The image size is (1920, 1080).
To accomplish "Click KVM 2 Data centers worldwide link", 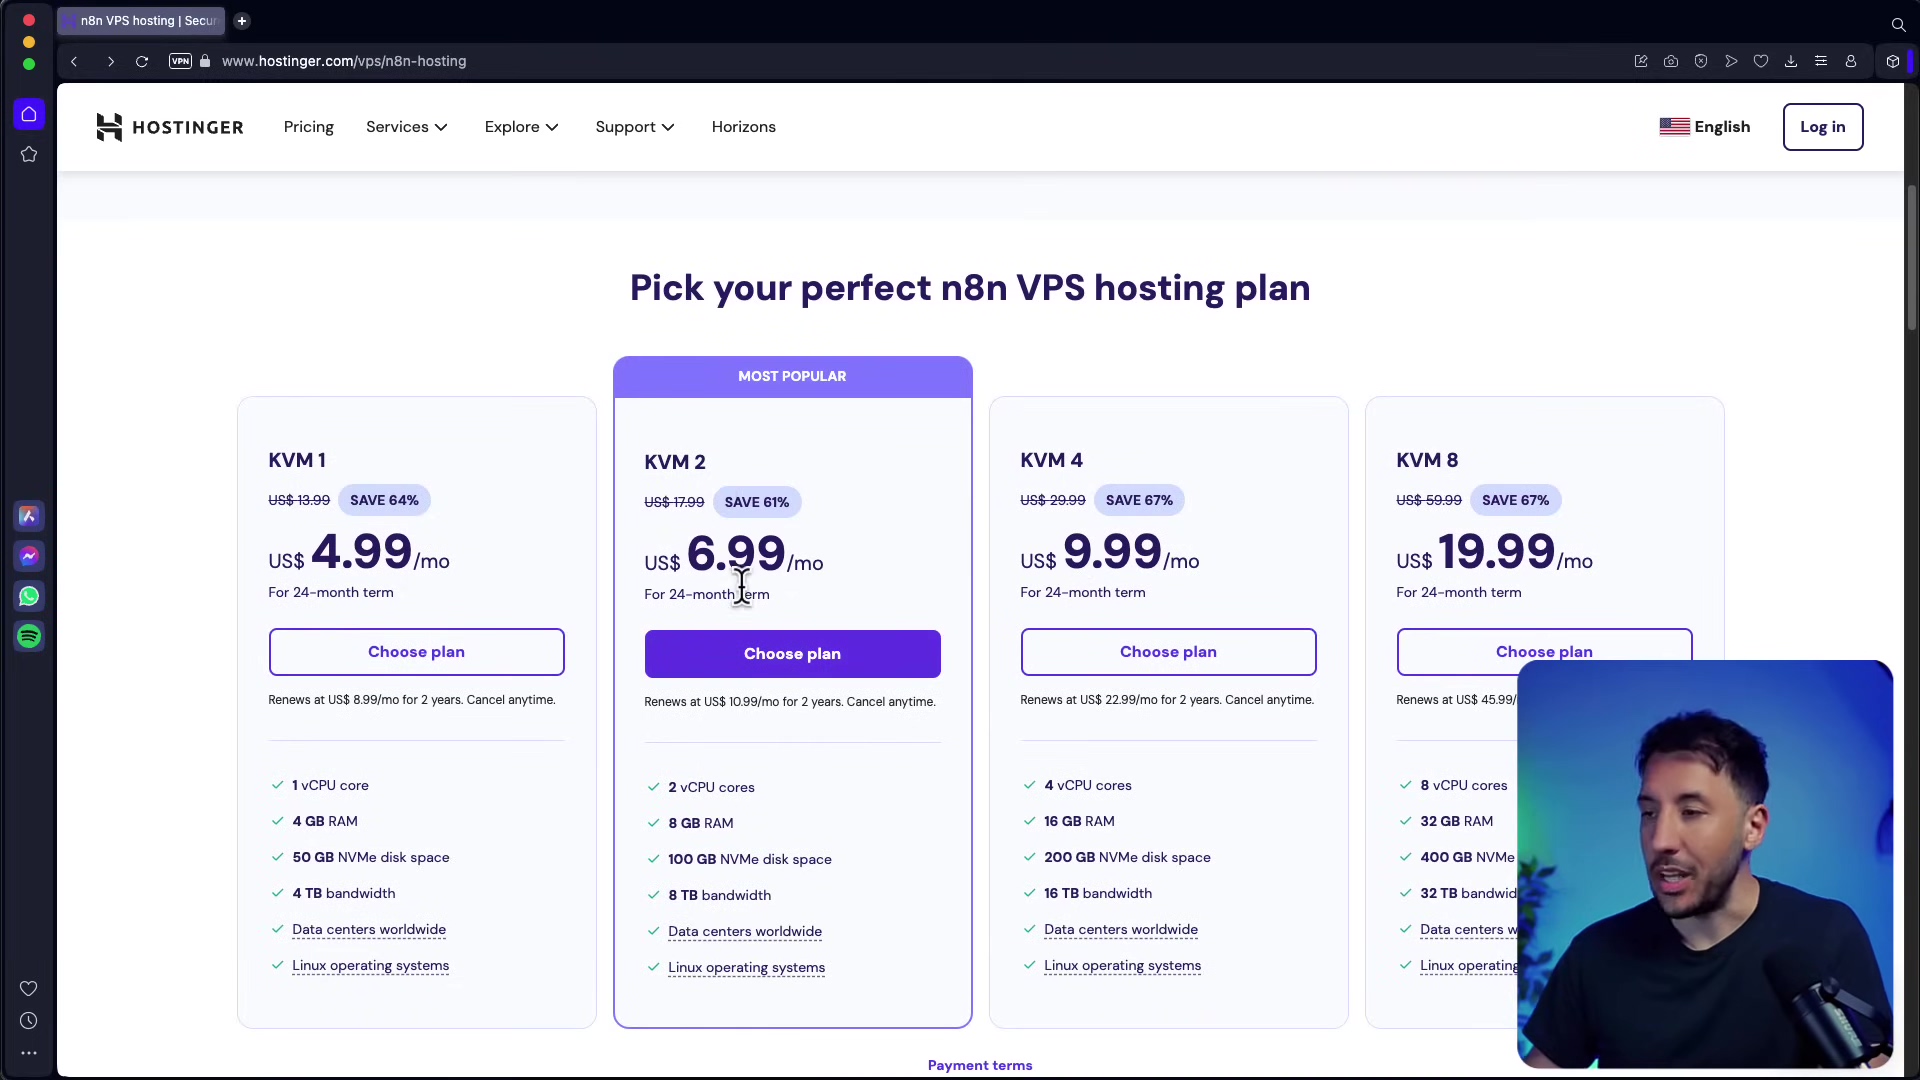I will (745, 932).
